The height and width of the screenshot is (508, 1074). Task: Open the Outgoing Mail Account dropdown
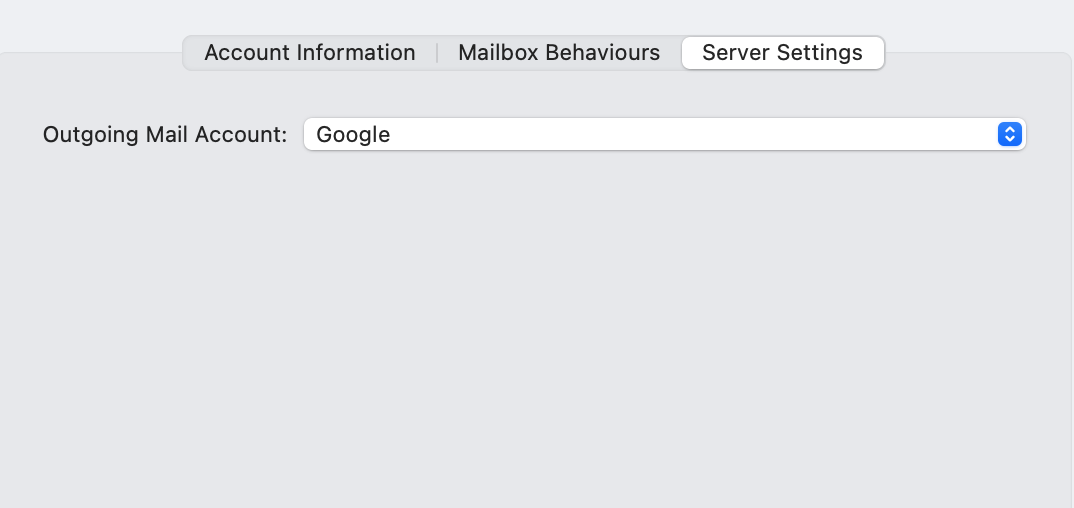(664, 134)
